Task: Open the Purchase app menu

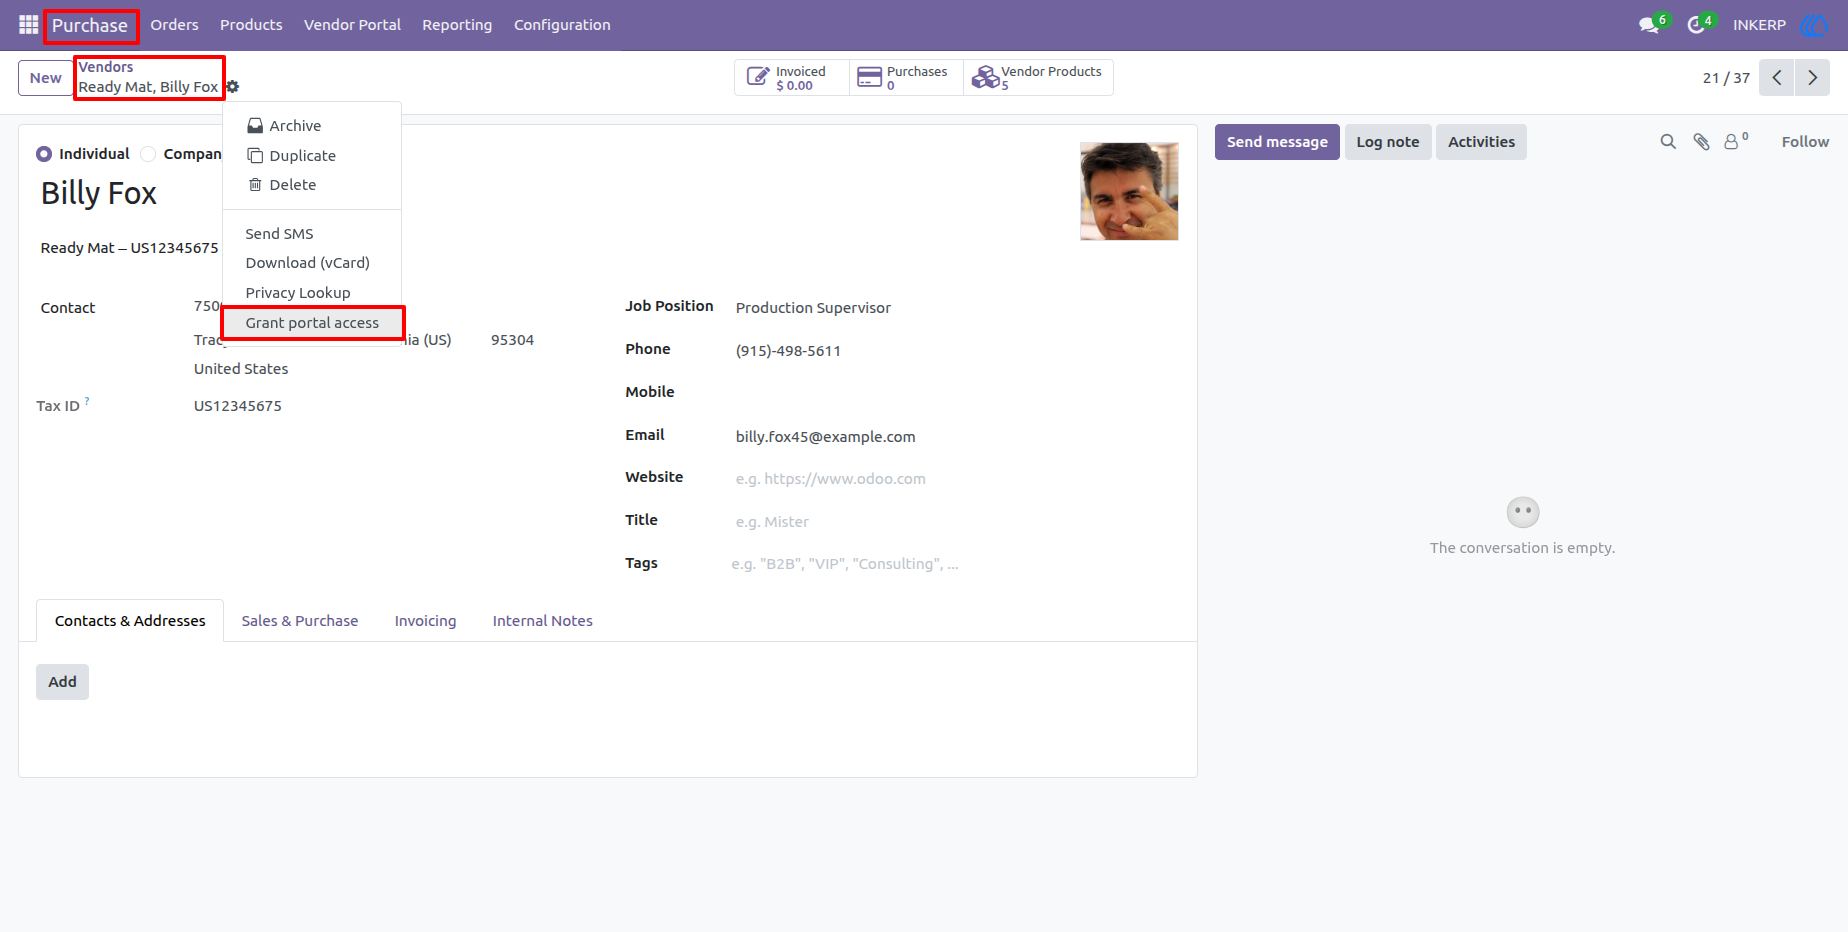Action: (90, 25)
